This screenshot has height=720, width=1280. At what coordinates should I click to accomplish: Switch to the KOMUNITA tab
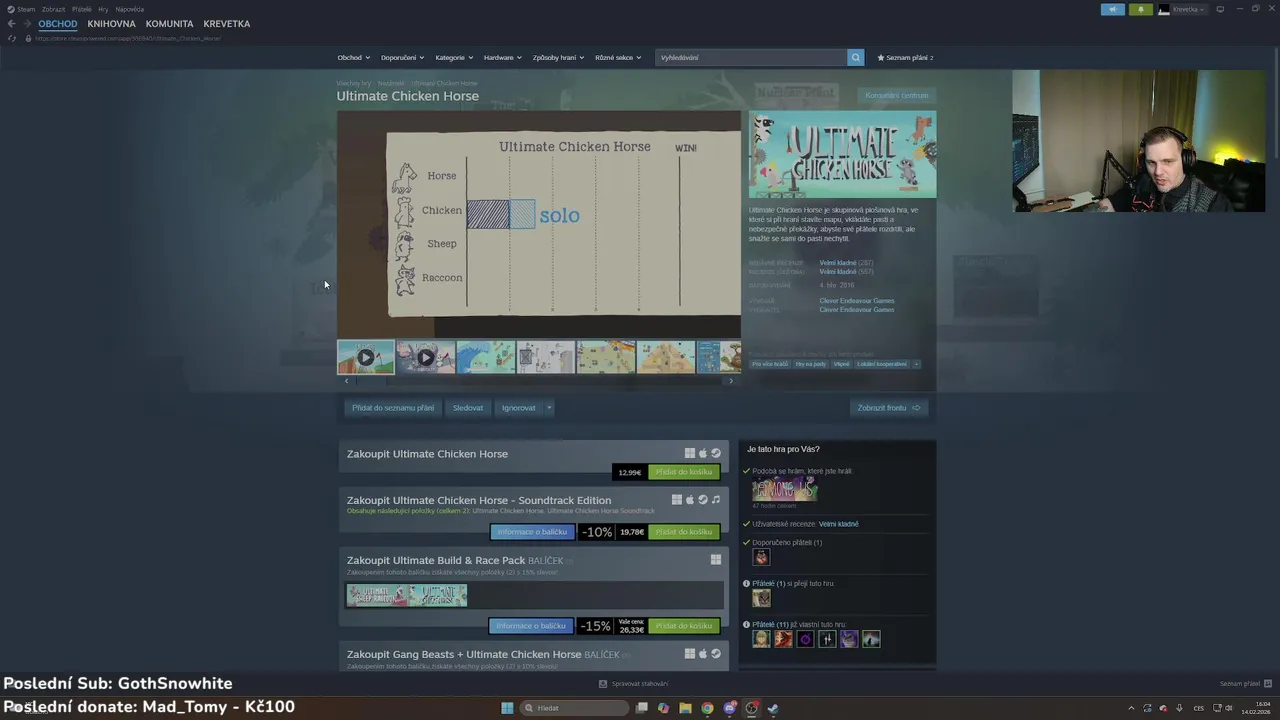[x=169, y=24]
